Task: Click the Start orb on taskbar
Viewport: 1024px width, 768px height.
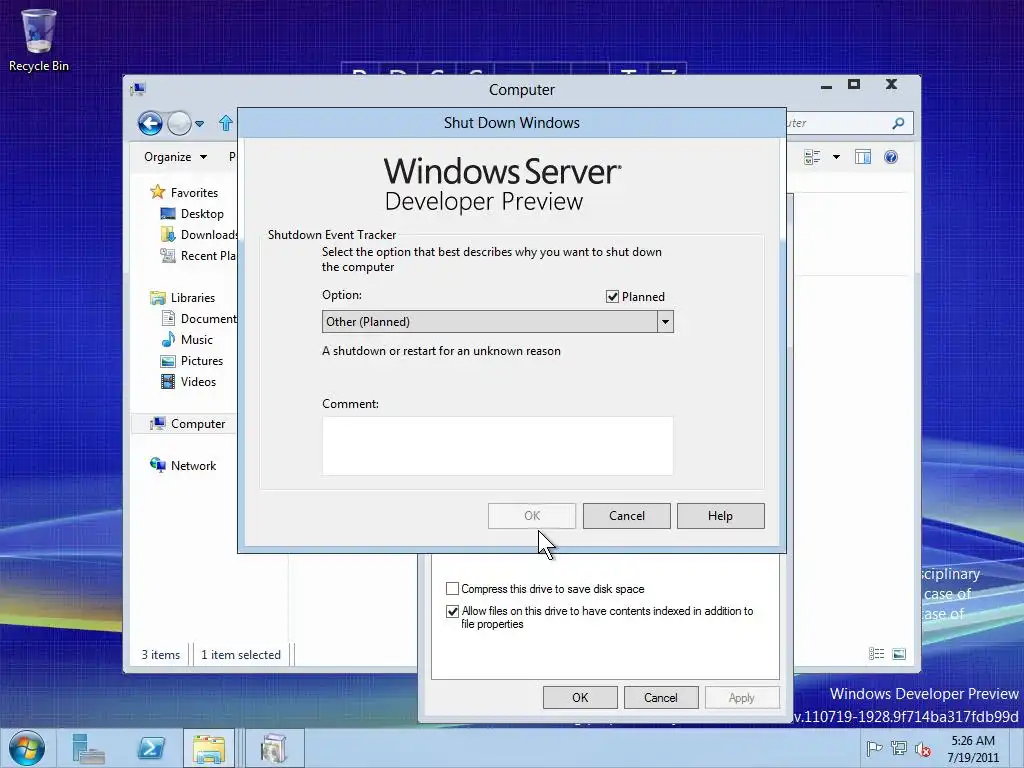Action: (27, 748)
